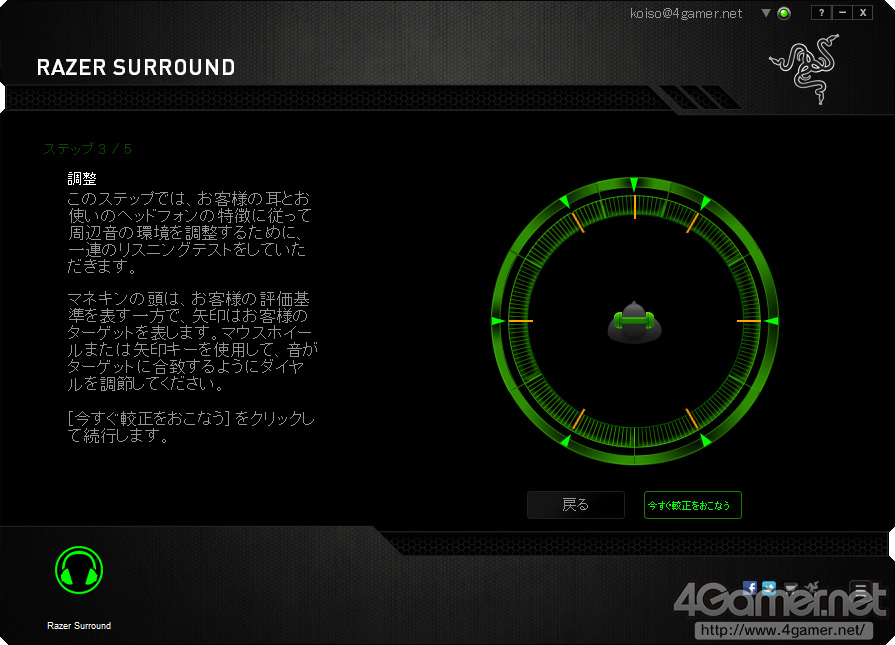895x645 pixels.
Task: Open the Razer Surround headphone tab icon
Action: pos(79,570)
